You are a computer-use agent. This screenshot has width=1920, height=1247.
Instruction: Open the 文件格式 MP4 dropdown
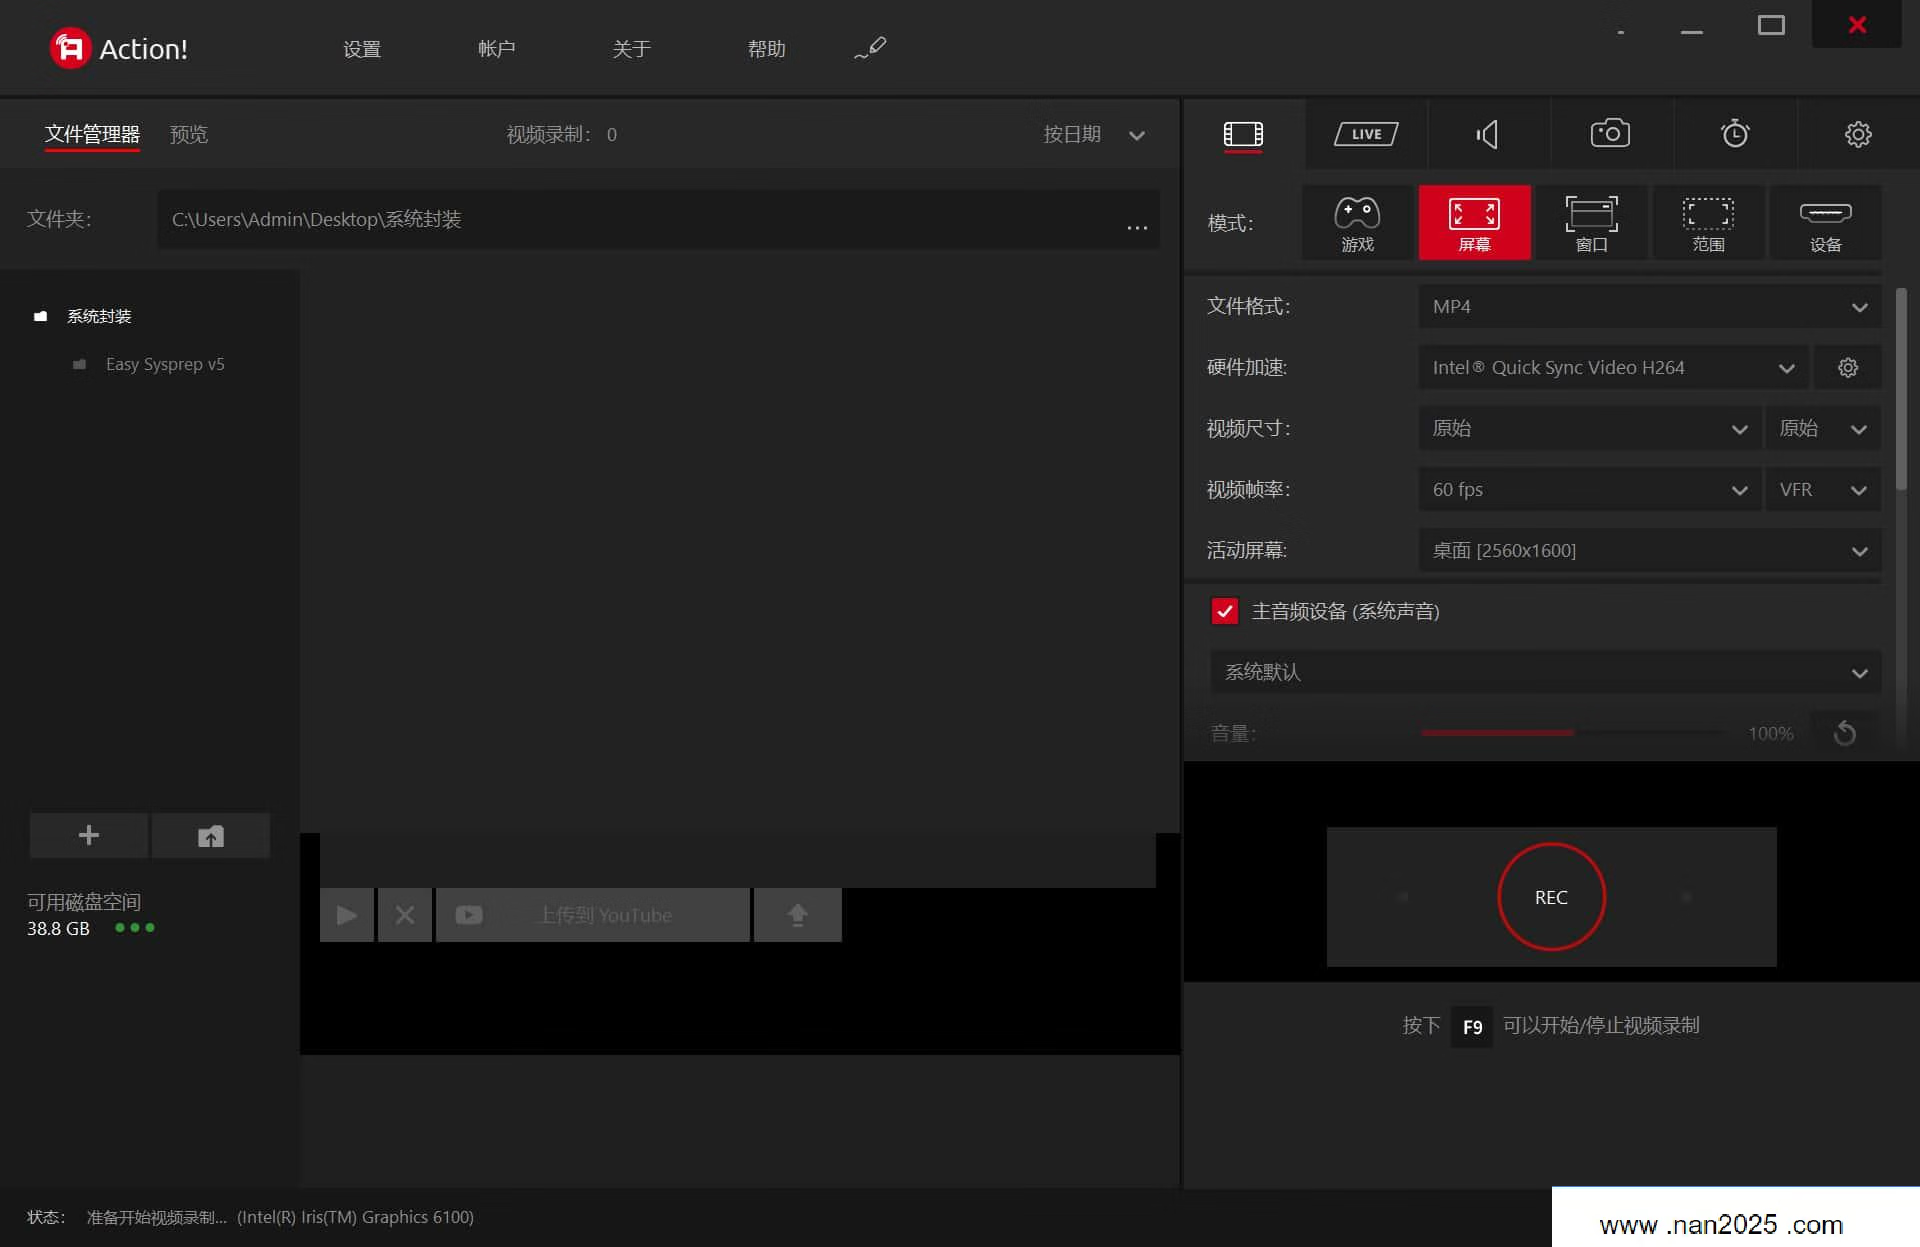1649,307
